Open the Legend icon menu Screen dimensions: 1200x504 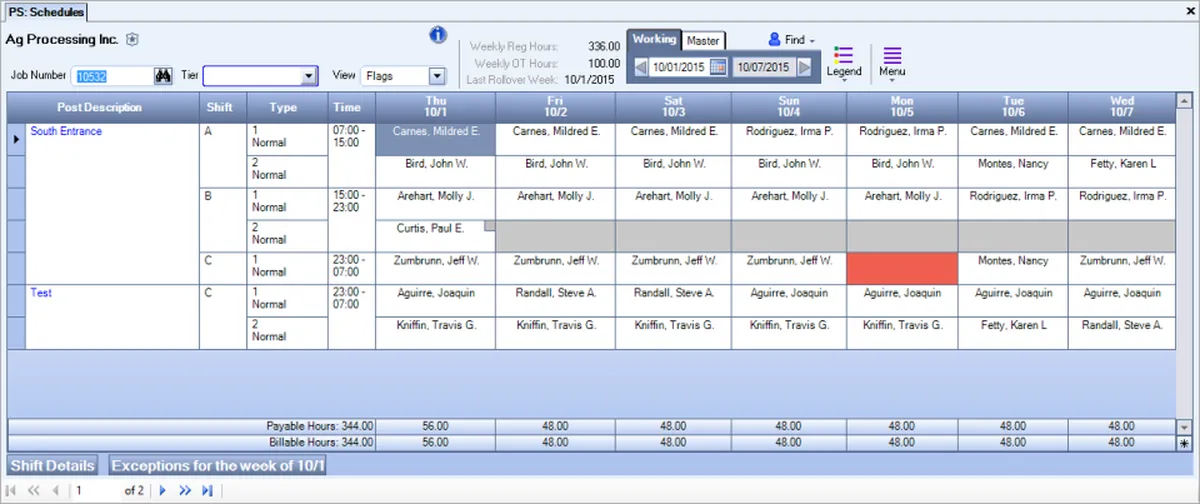pos(844,63)
